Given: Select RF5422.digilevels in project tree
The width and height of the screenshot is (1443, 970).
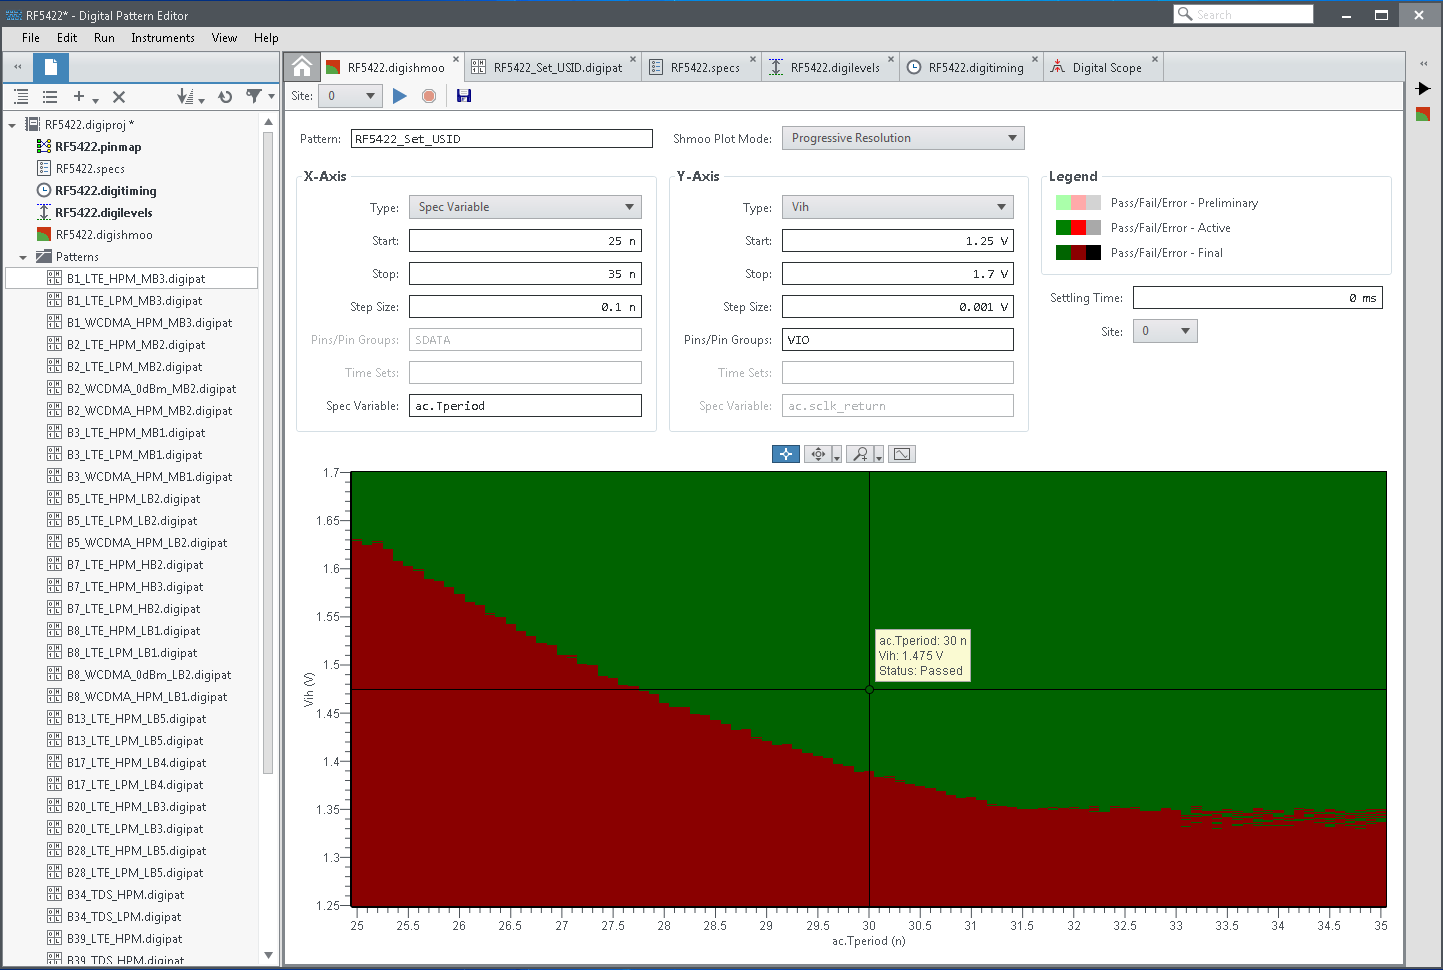Looking at the screenshot, I should click(103, 213).
